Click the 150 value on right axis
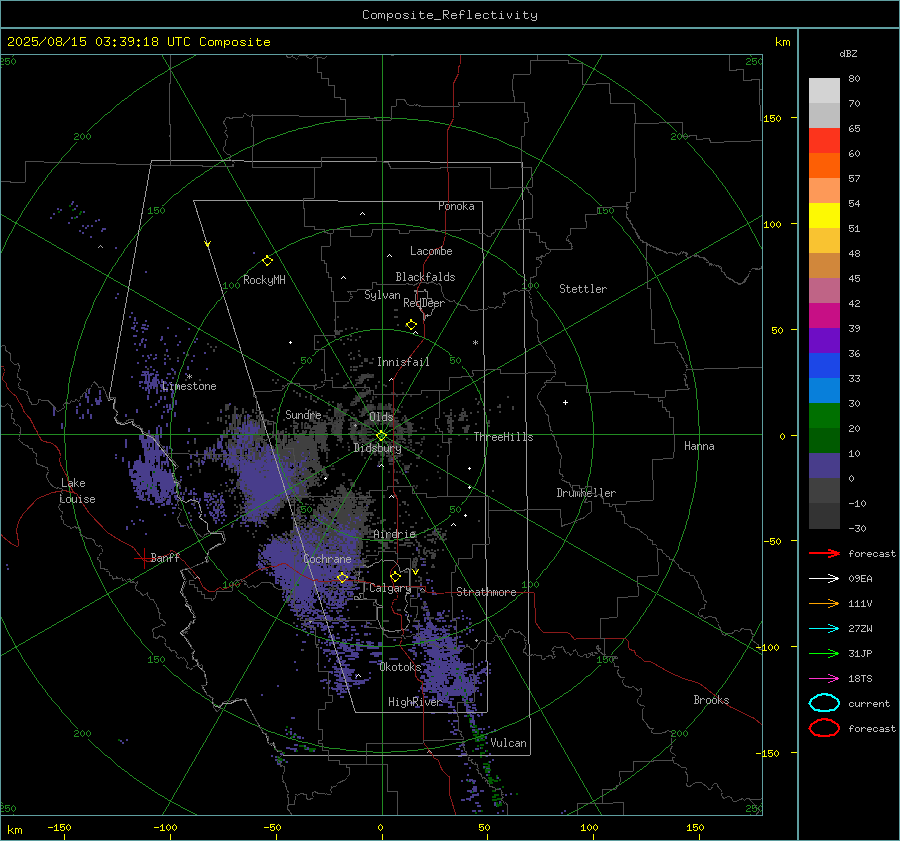Screen dimensions: 900x841 click(772, 118)
